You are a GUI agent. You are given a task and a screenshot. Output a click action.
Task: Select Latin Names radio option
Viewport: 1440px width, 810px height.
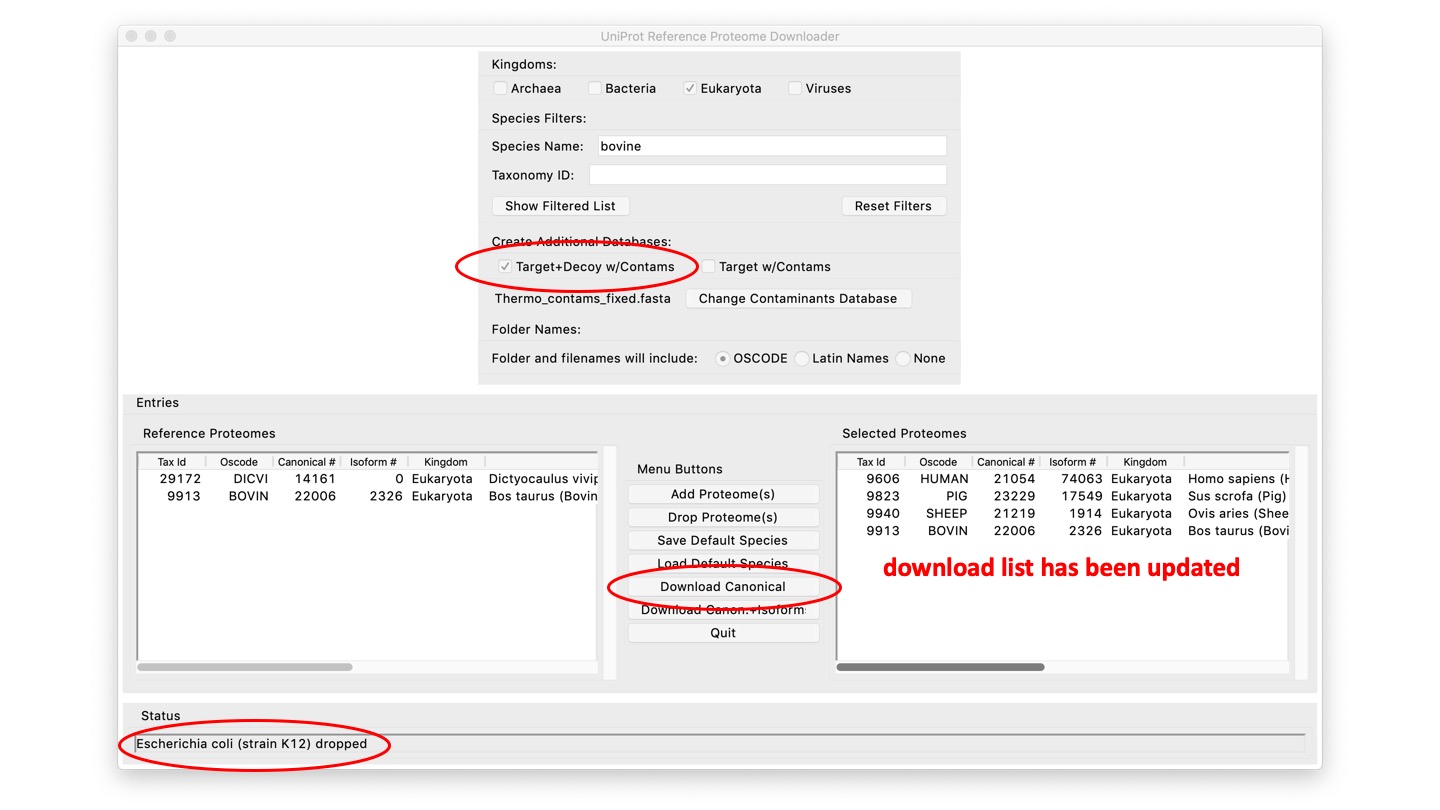coord(801,358)
